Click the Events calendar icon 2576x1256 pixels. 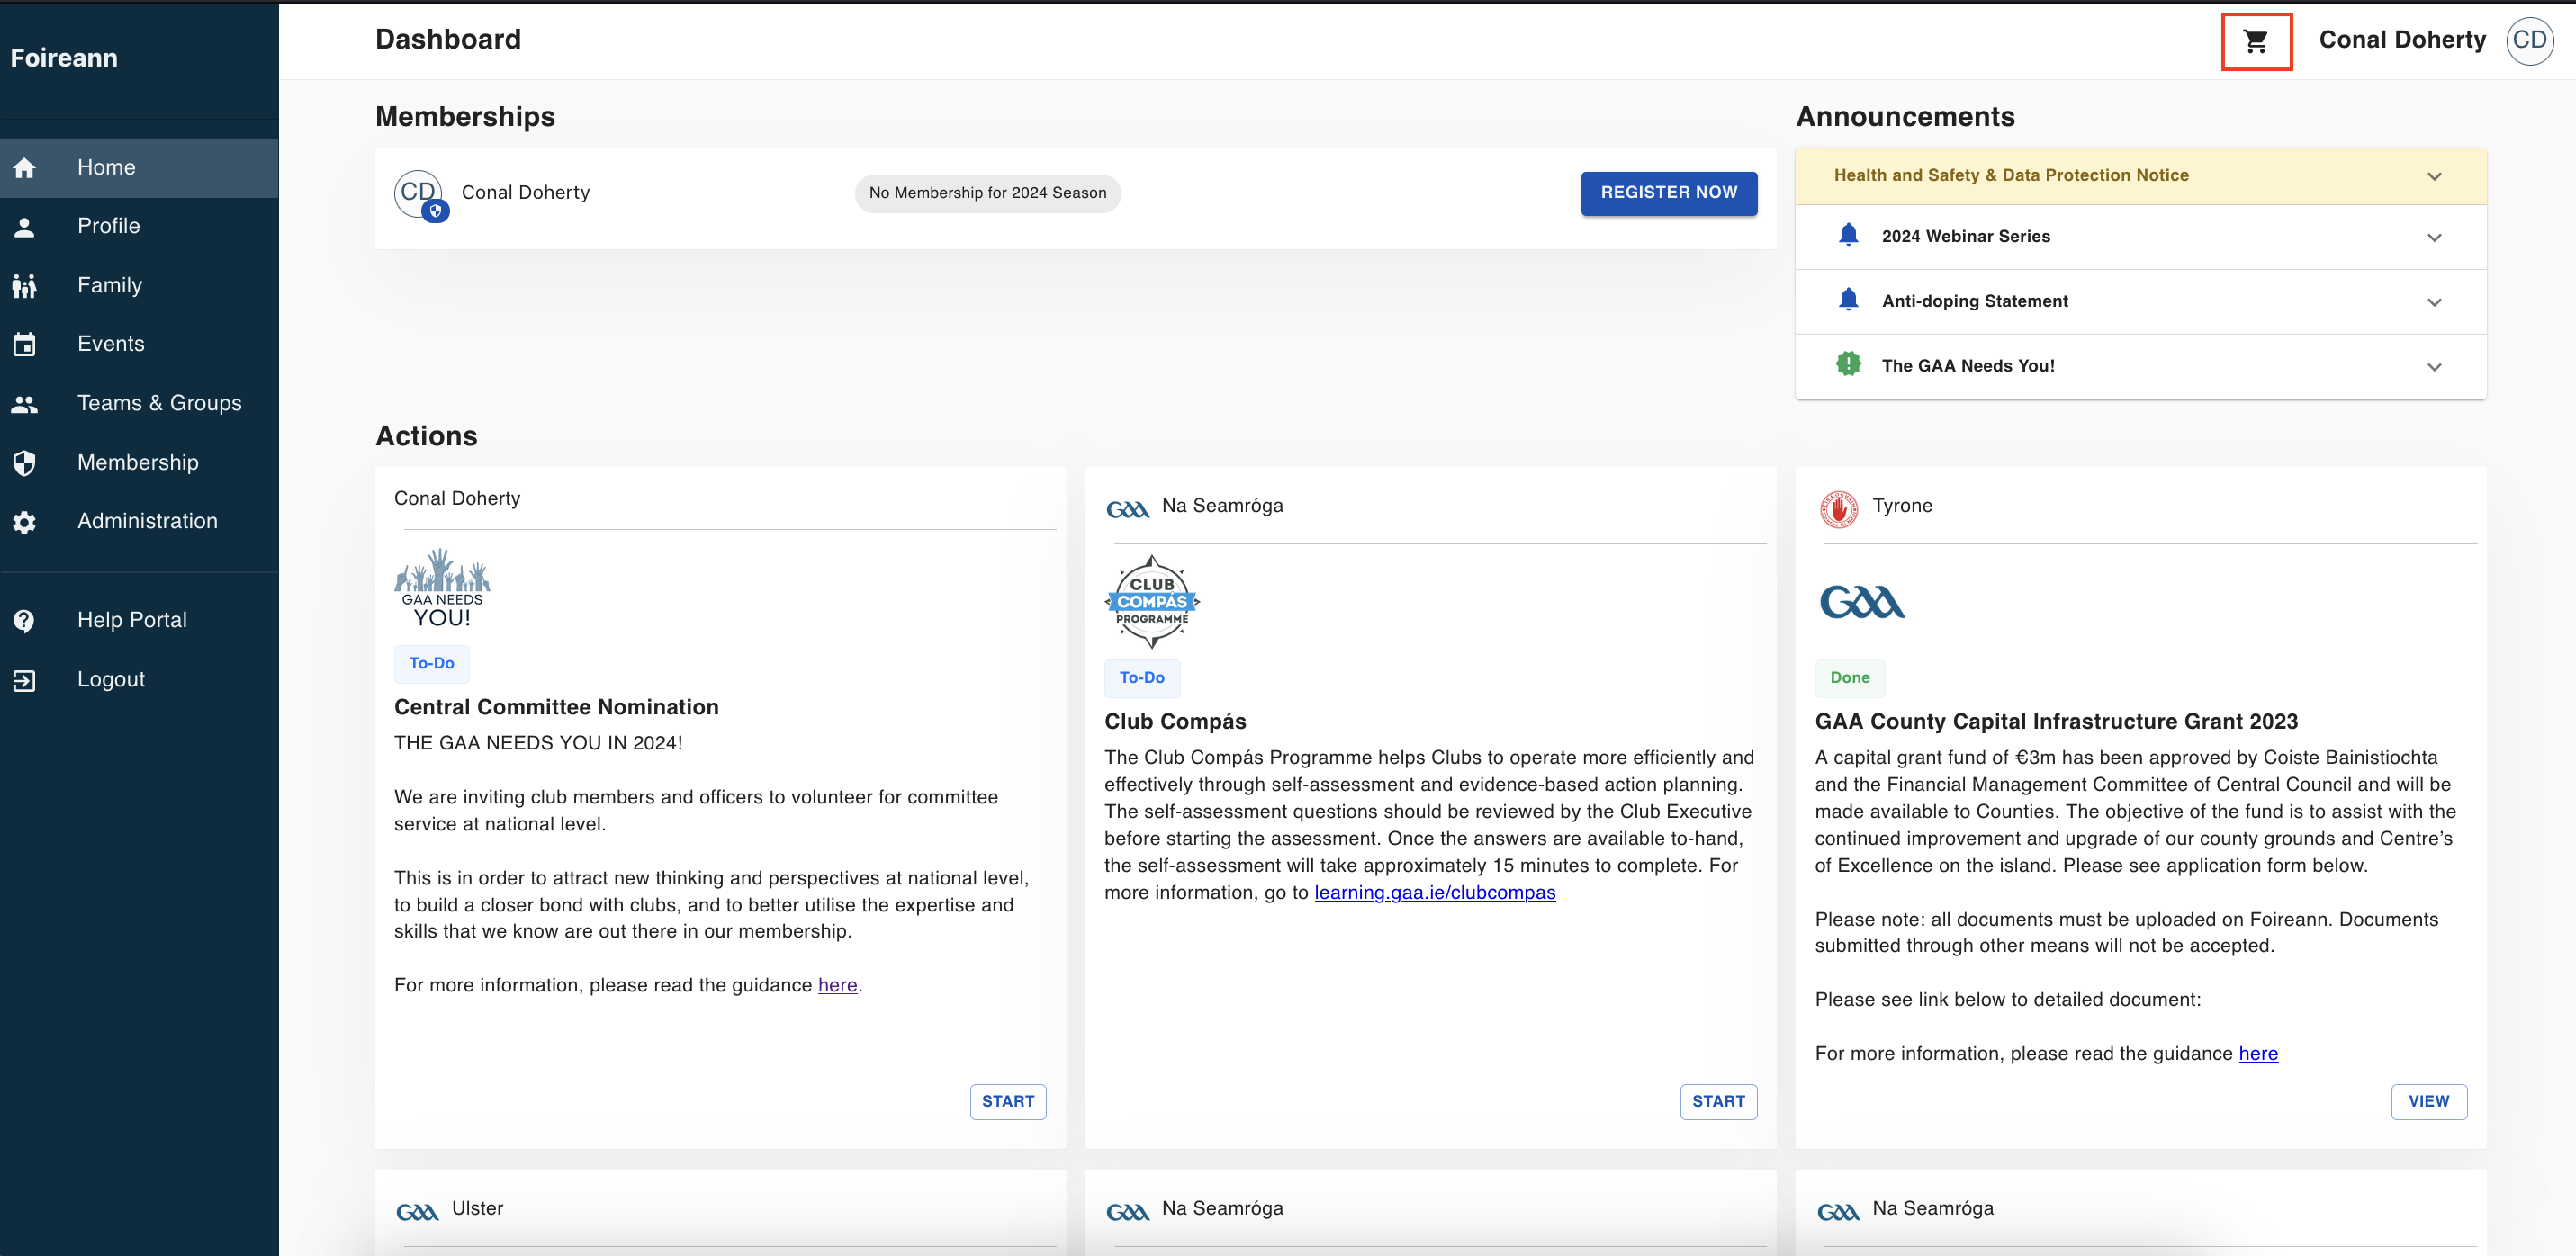25,344
